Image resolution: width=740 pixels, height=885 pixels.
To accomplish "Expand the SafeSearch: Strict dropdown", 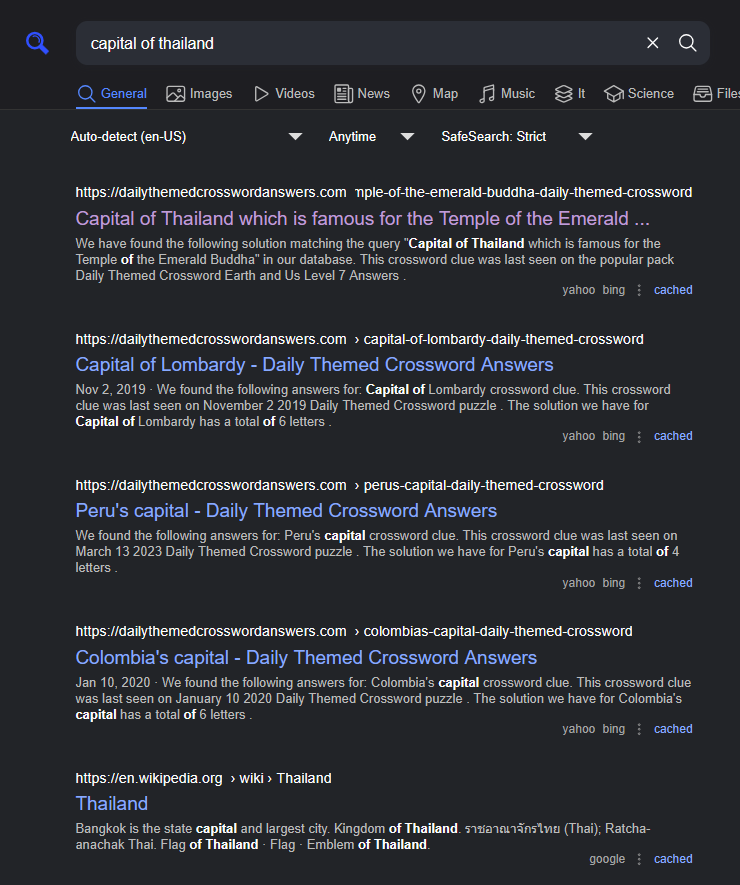I will point(517,137).
